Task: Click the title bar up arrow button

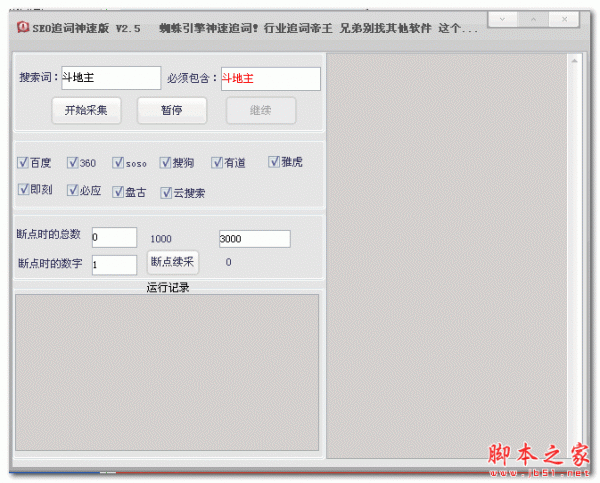Action: pos(533,19)
